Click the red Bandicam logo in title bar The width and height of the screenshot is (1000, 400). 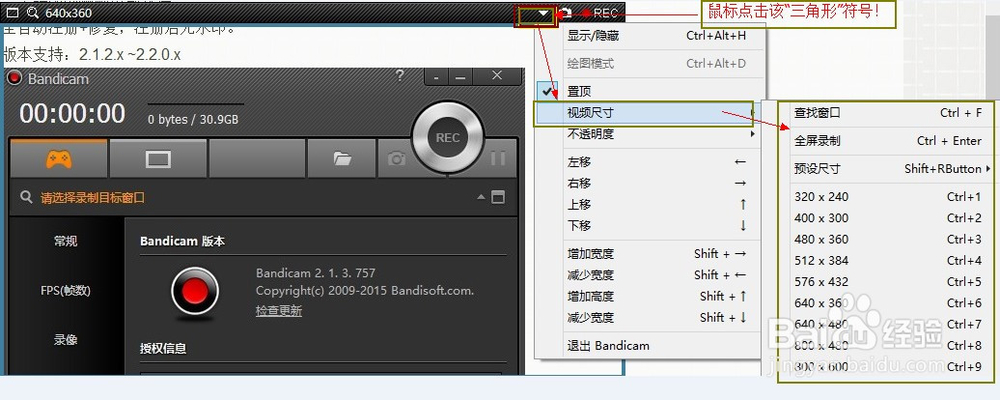15,78
